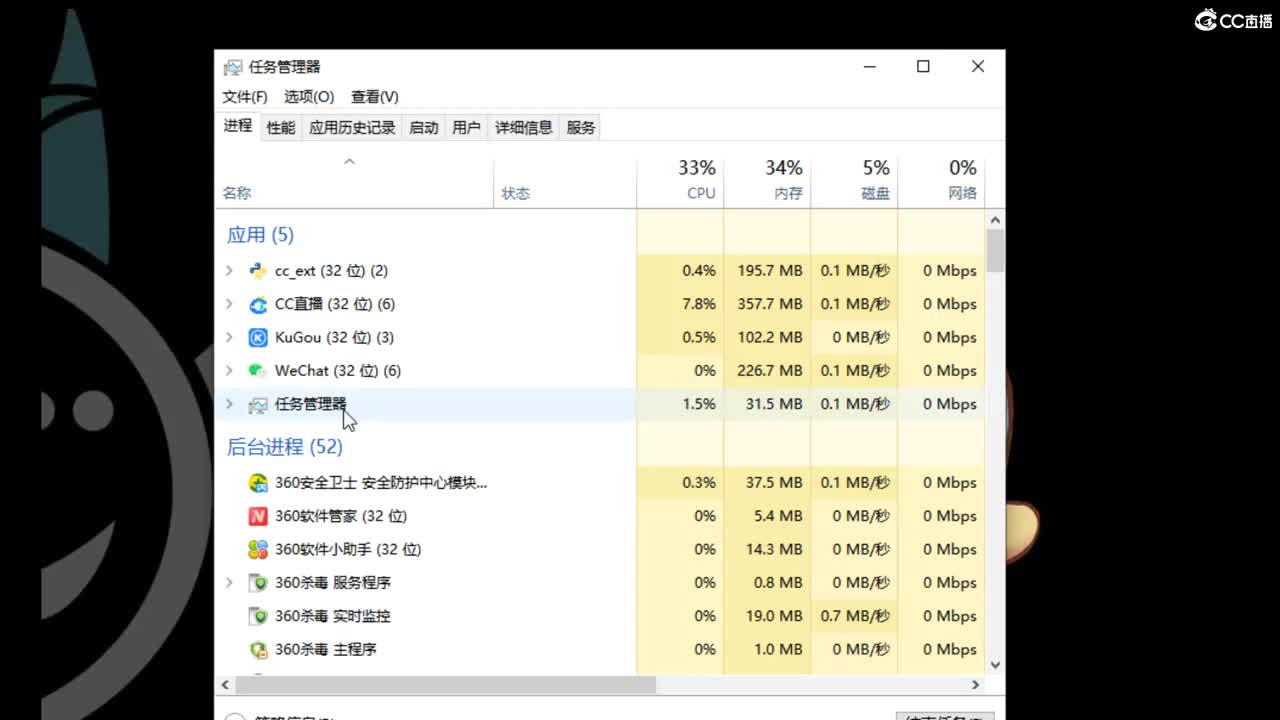1280x720 pixels.
Task: Click the vertical scrollbar up arrow
Action: [995, 219]
